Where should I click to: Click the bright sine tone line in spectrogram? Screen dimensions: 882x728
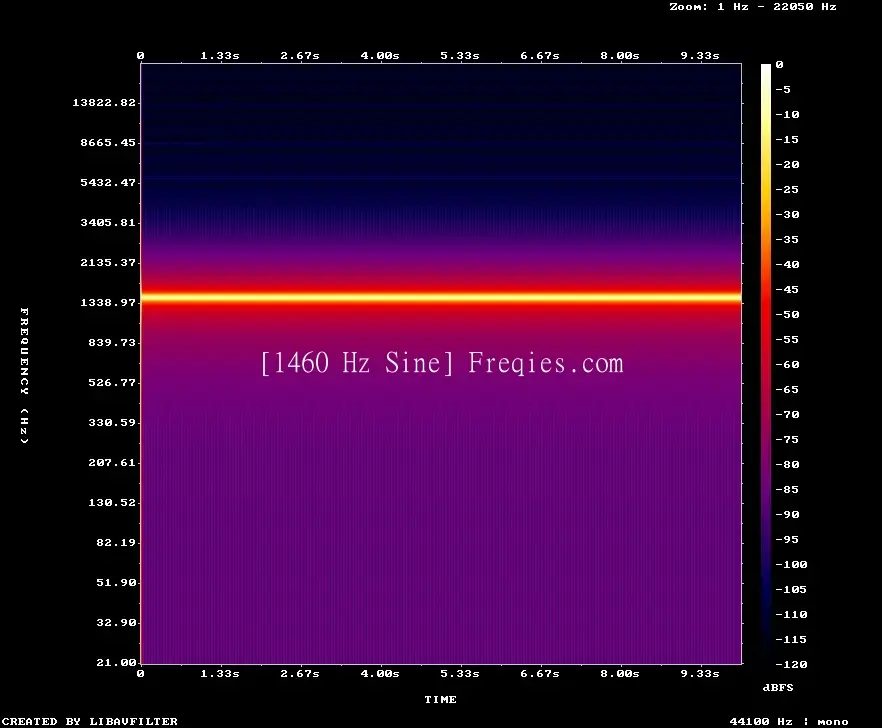coord(441,297)
